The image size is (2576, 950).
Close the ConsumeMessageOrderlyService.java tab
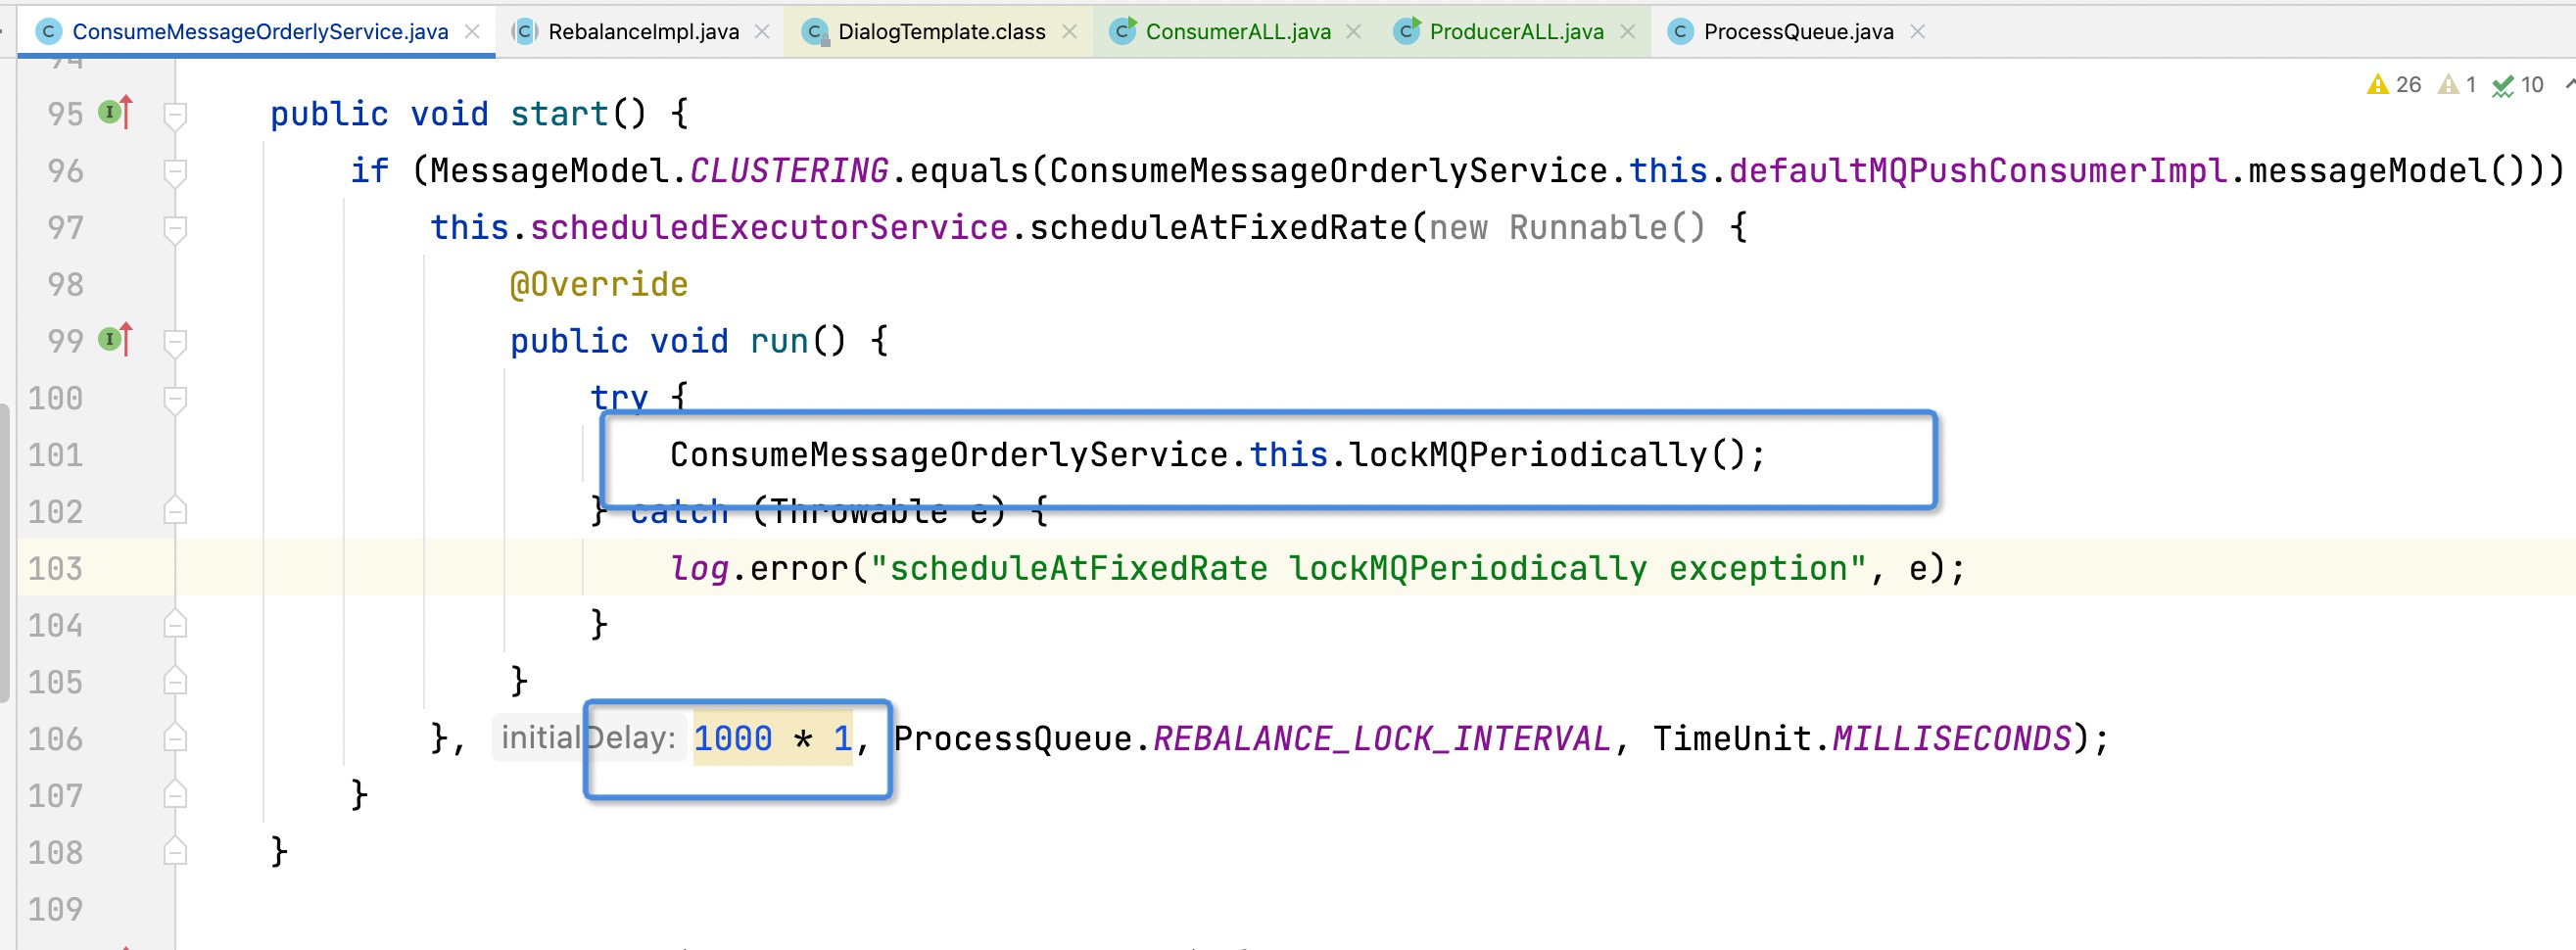pos(472,31)
